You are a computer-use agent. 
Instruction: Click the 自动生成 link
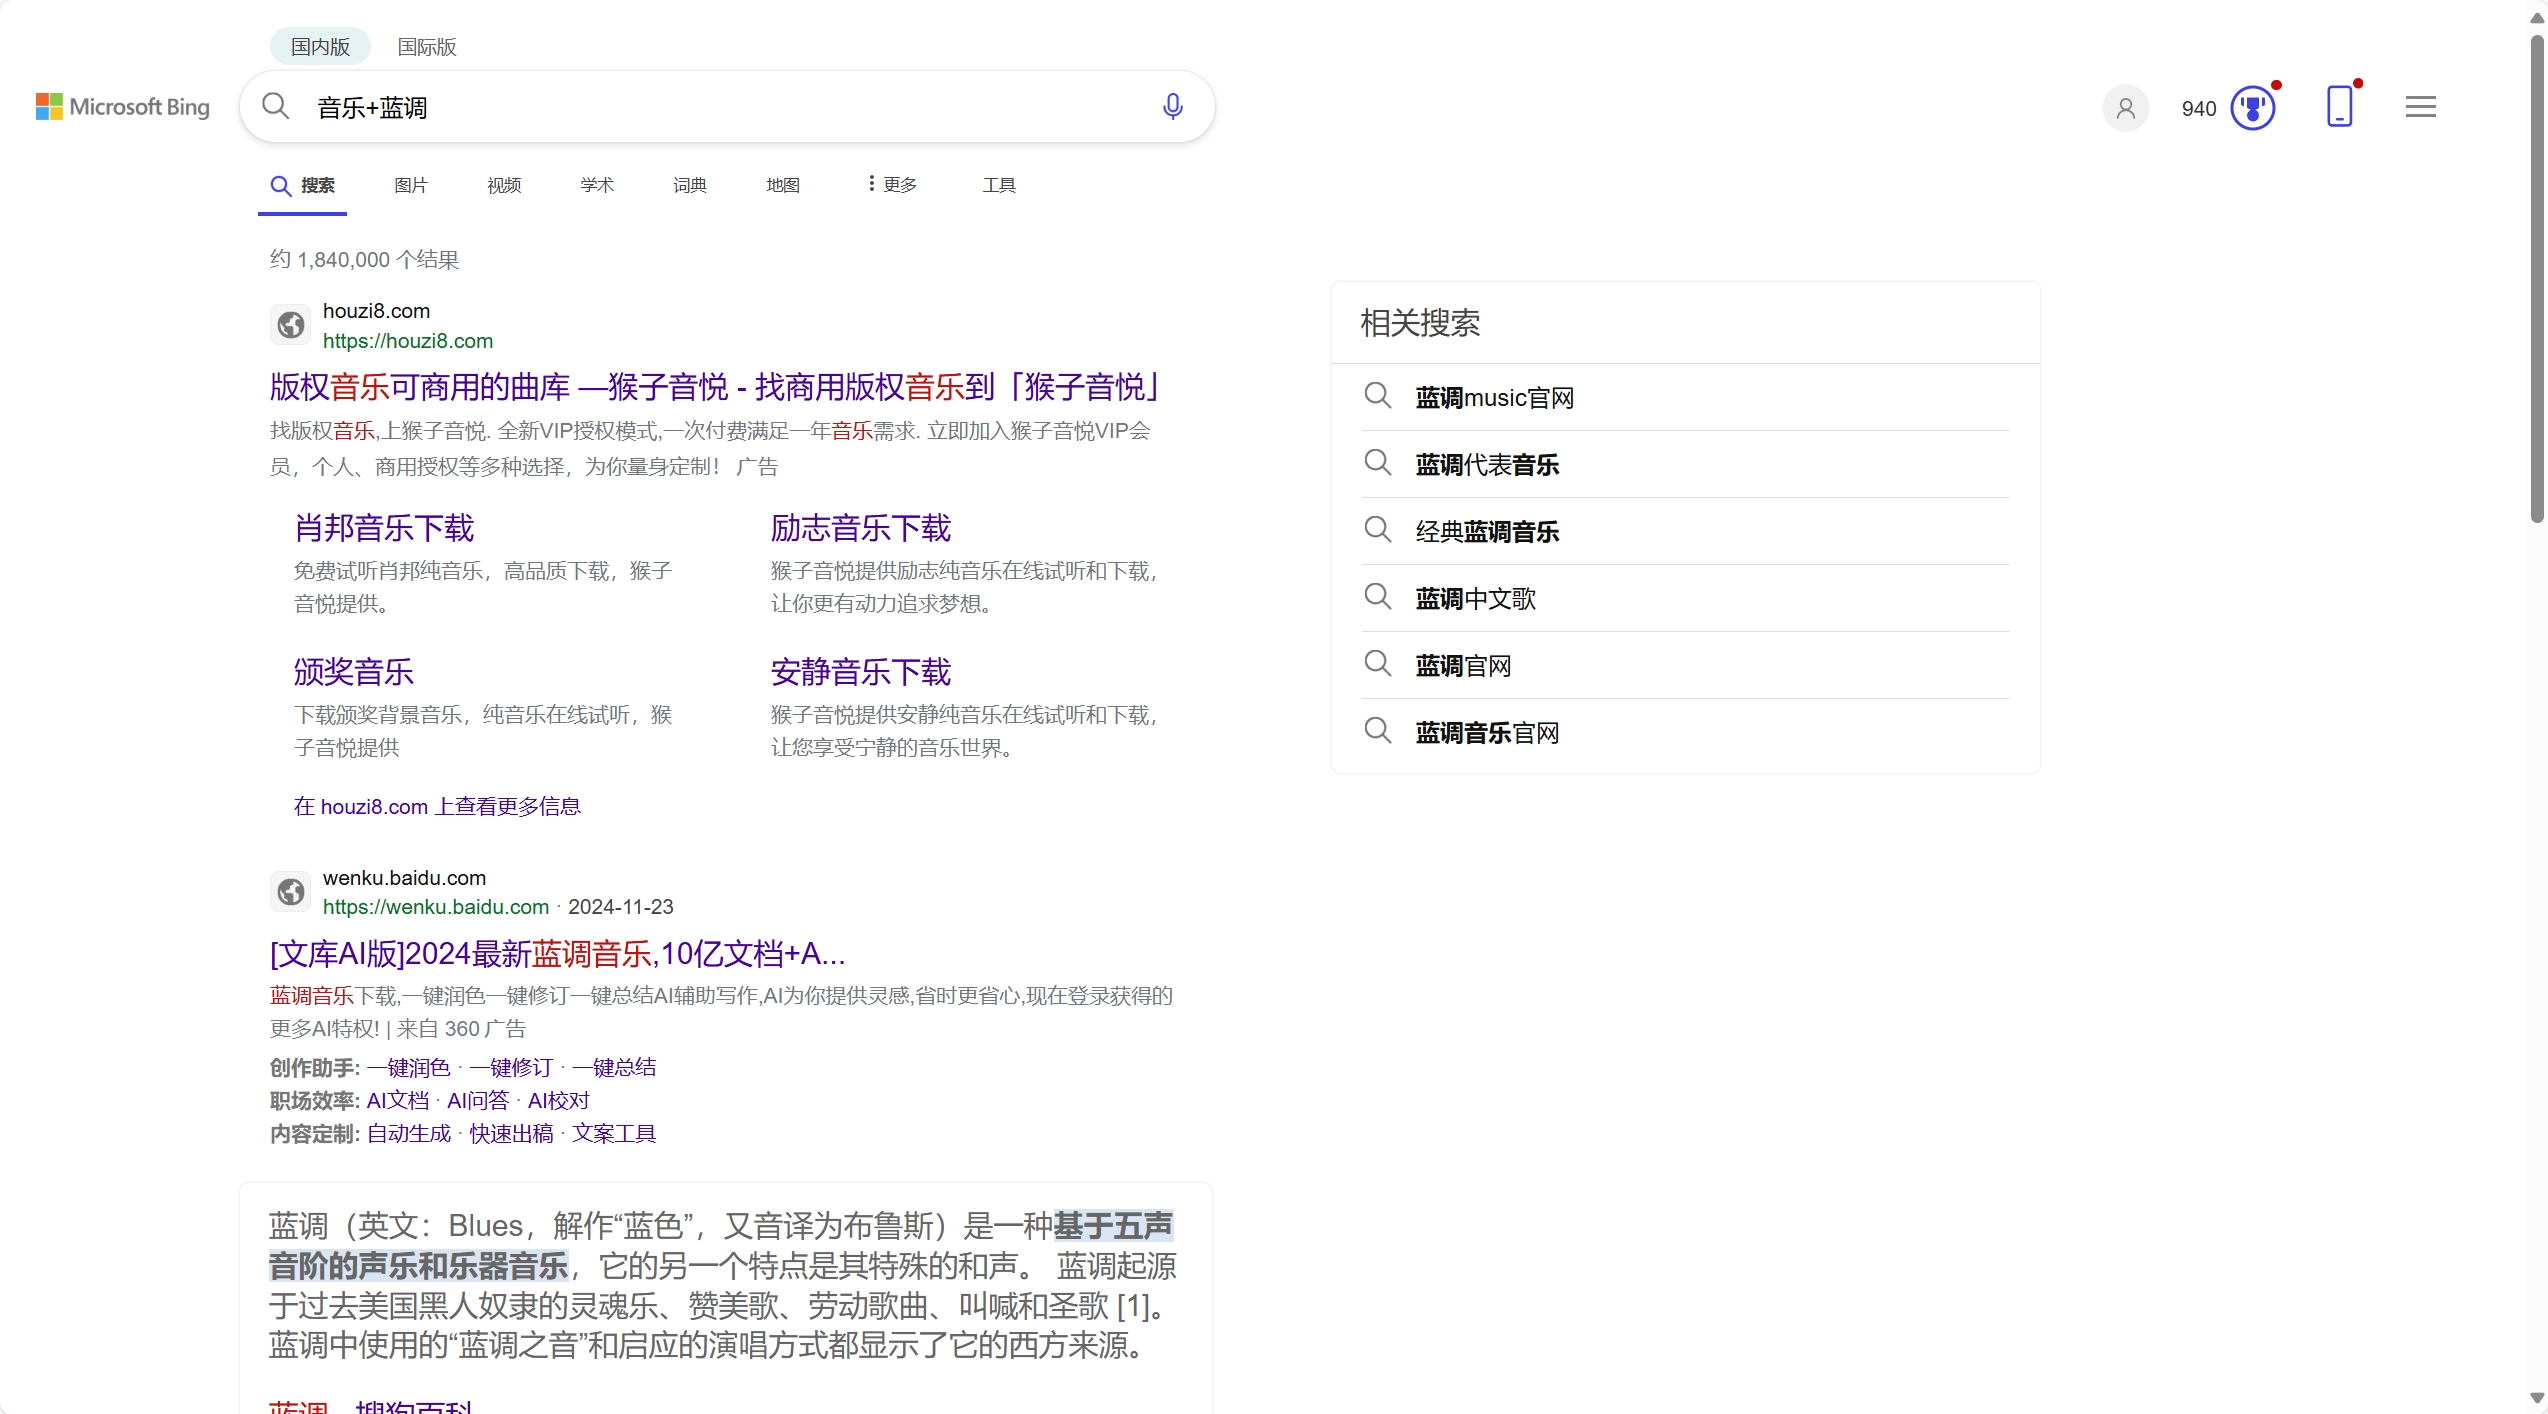[409, 1134]
